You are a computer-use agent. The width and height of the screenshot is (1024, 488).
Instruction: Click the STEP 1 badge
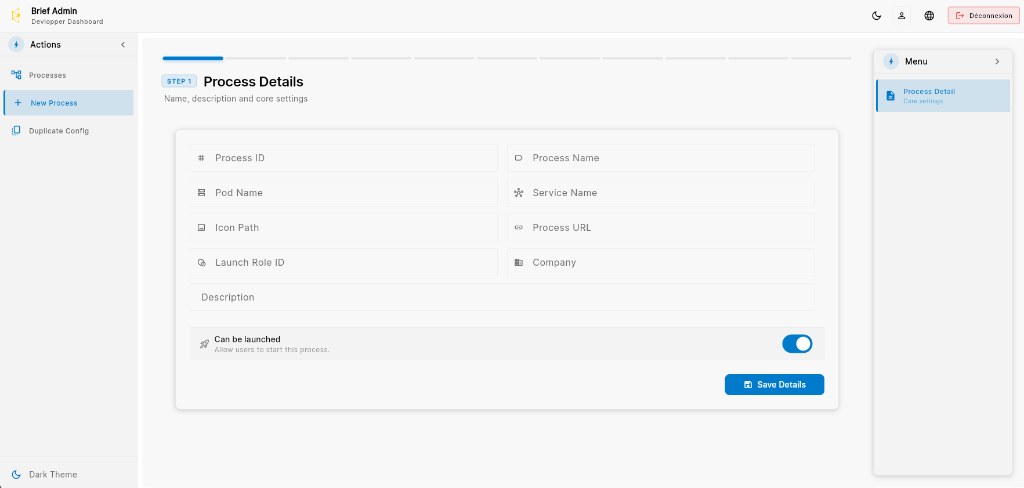pyautogui.click(x=179, y=82)
